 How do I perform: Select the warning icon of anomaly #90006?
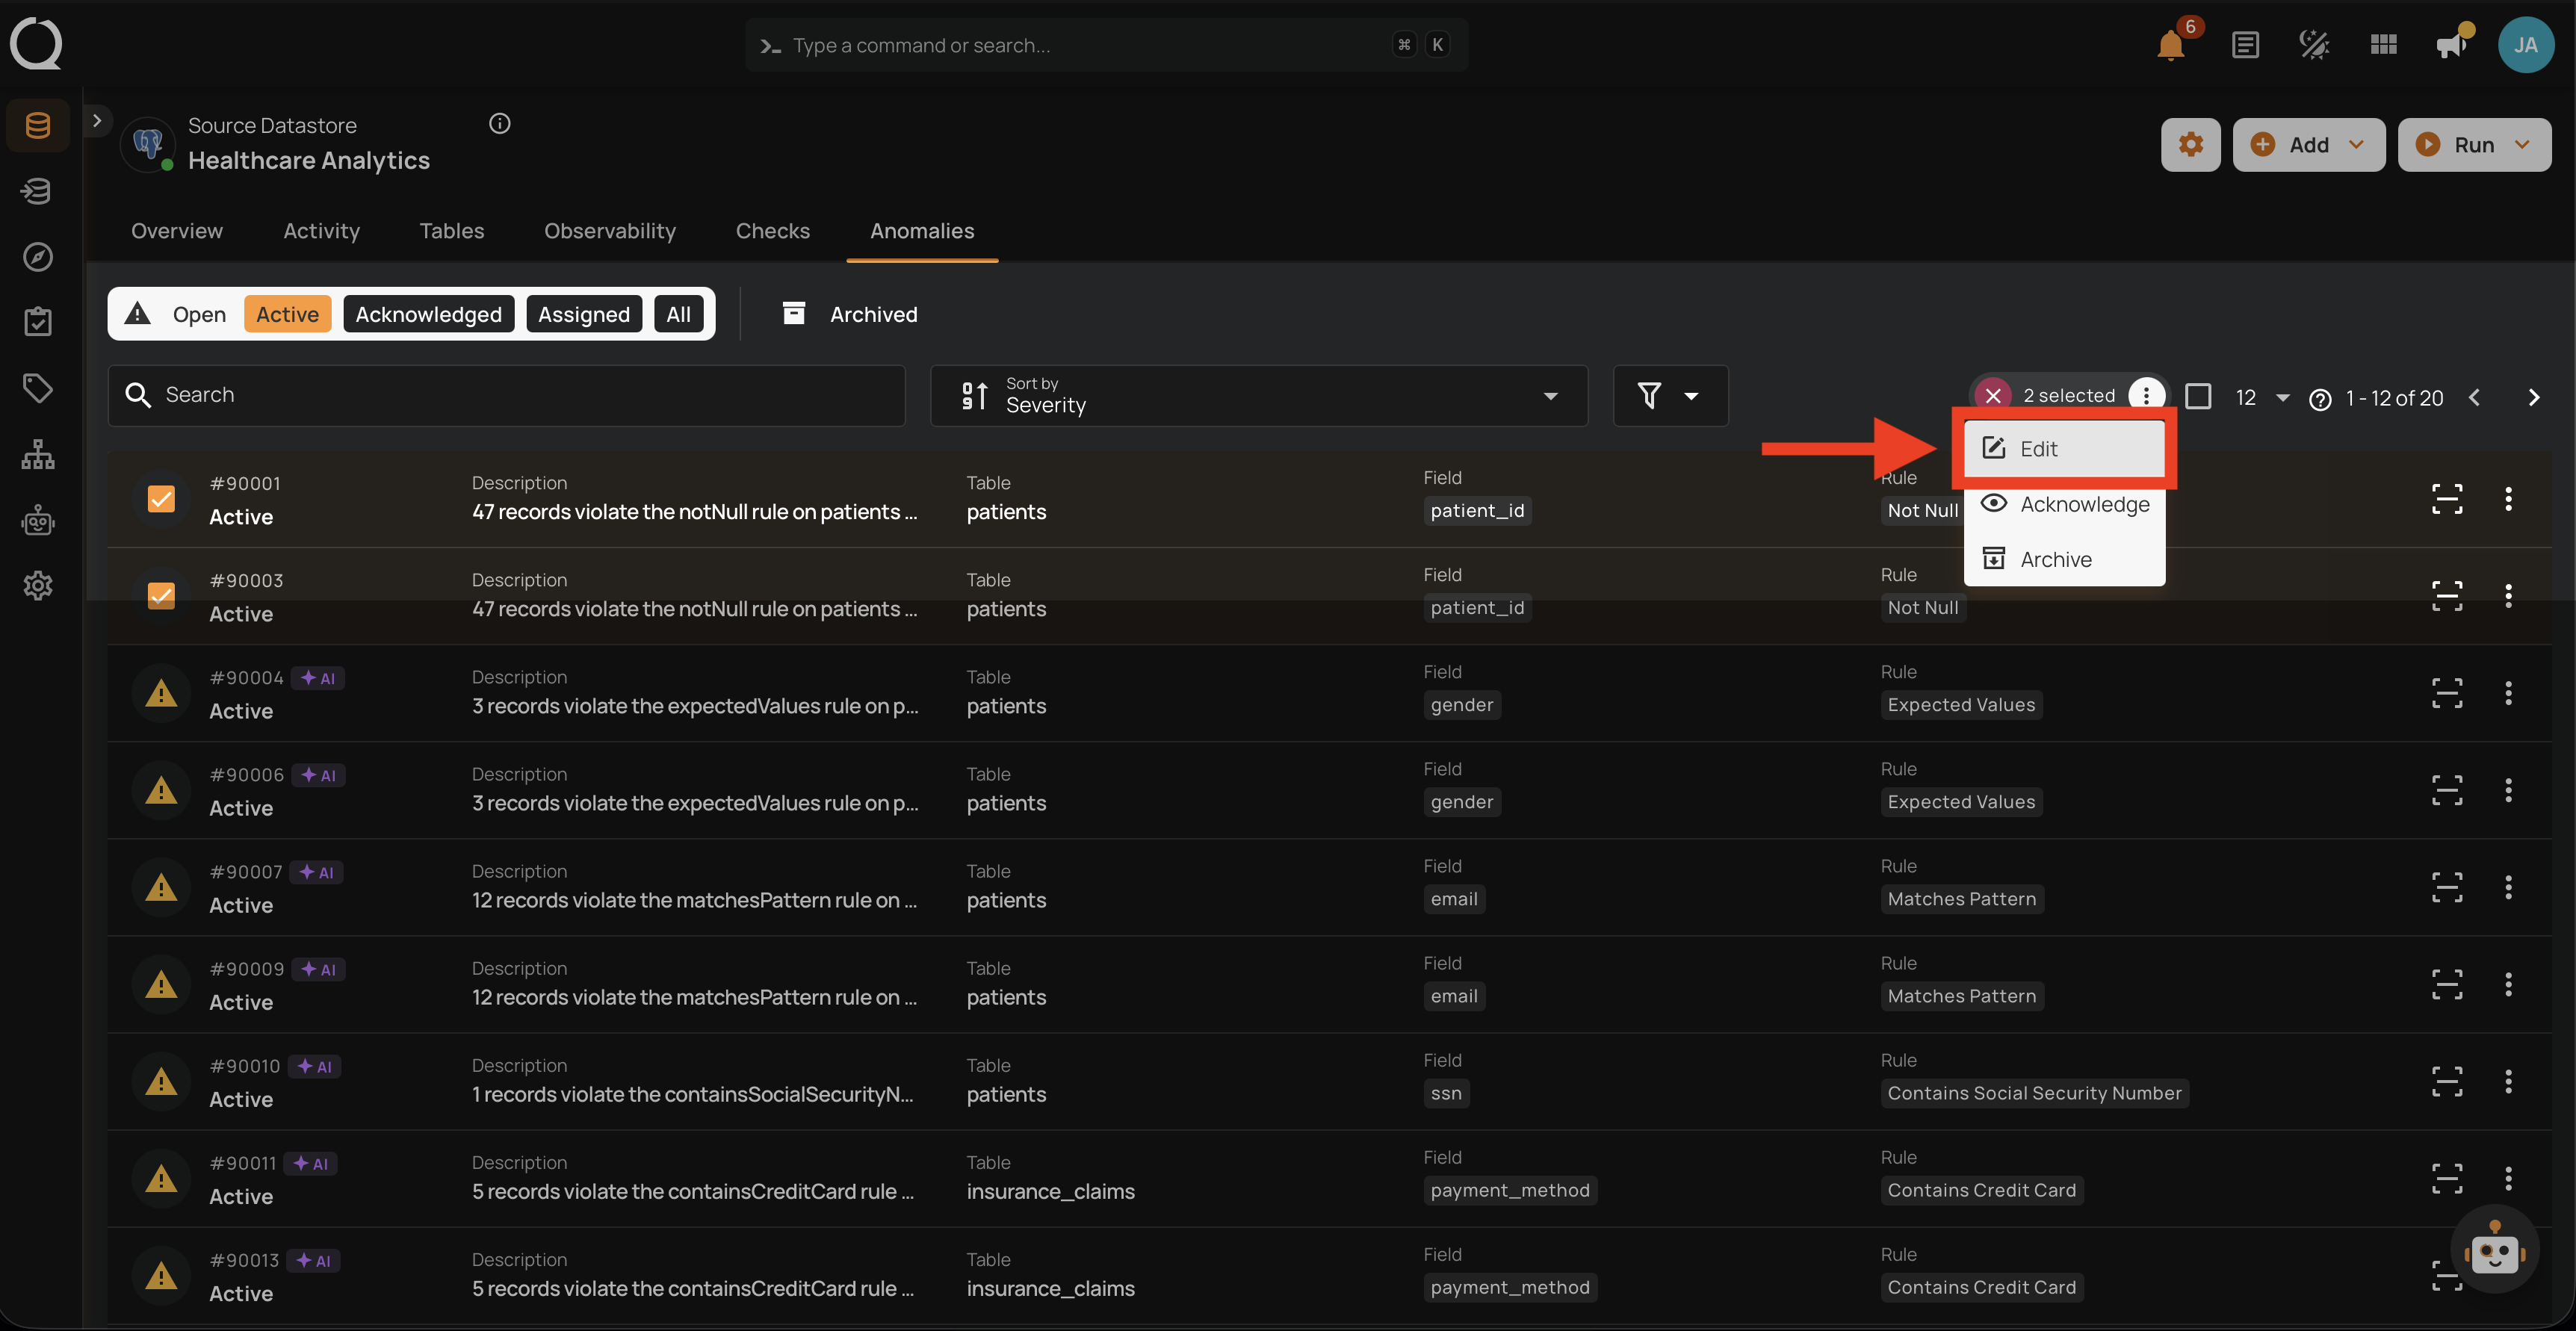pos(161,790)
